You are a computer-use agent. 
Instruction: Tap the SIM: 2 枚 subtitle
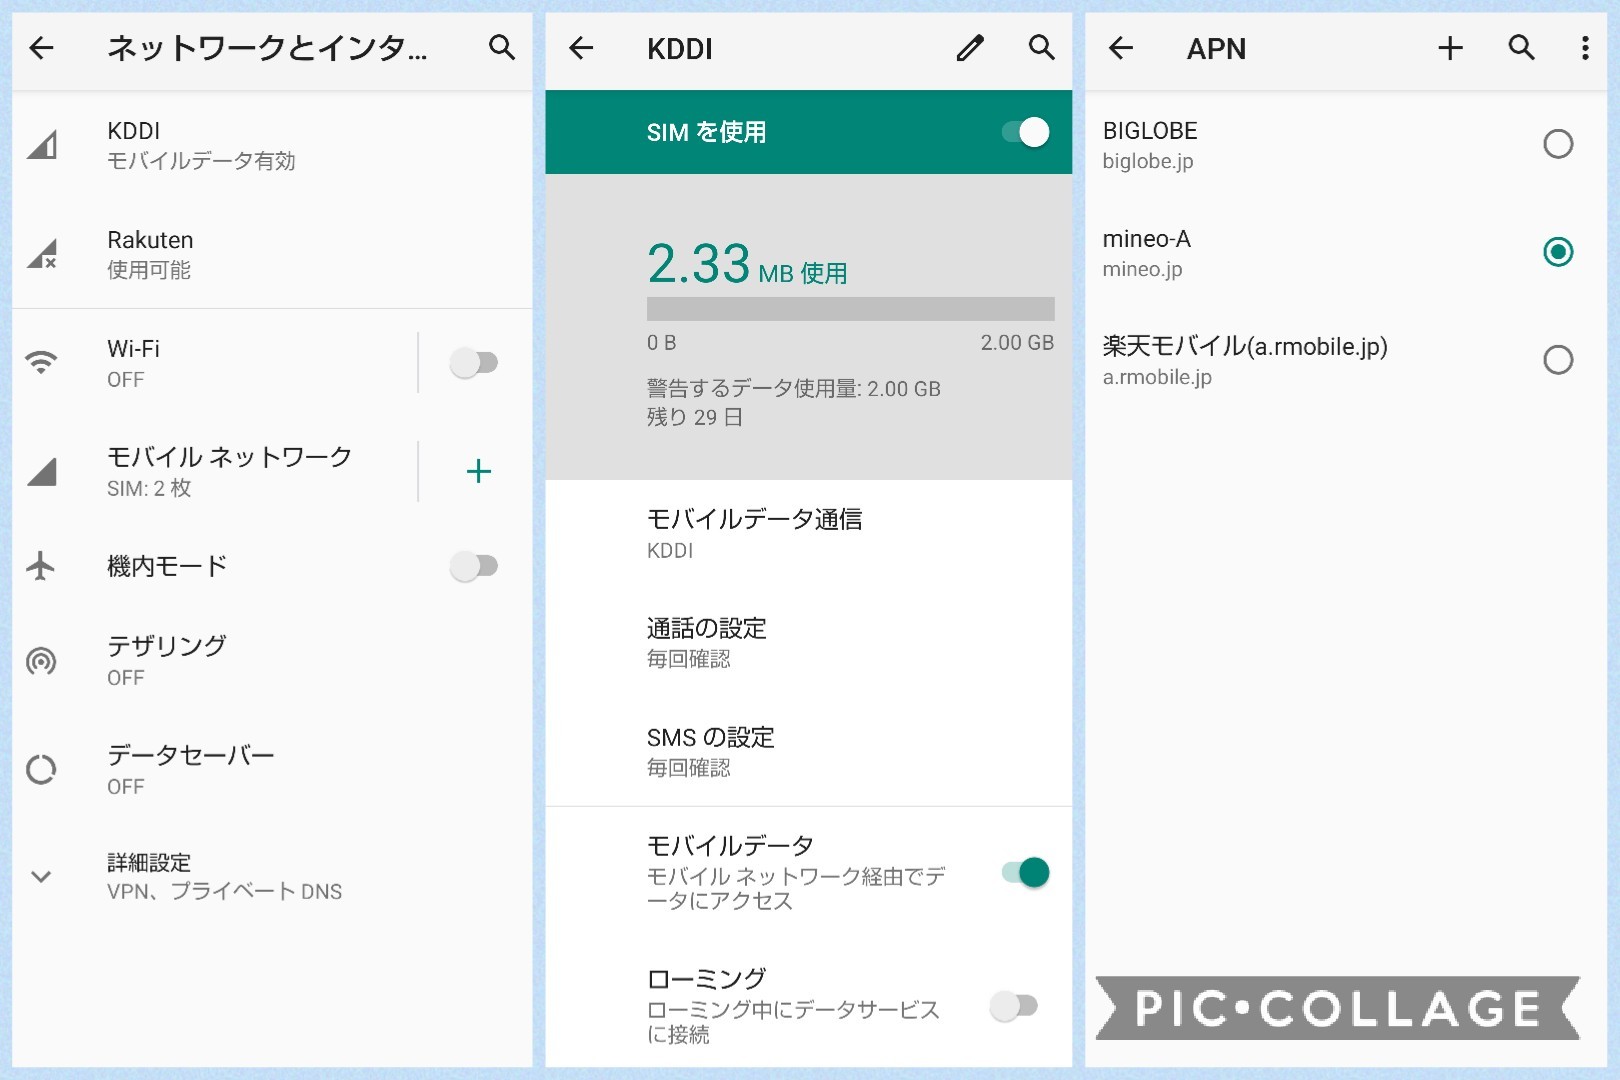tap(149, 488)
